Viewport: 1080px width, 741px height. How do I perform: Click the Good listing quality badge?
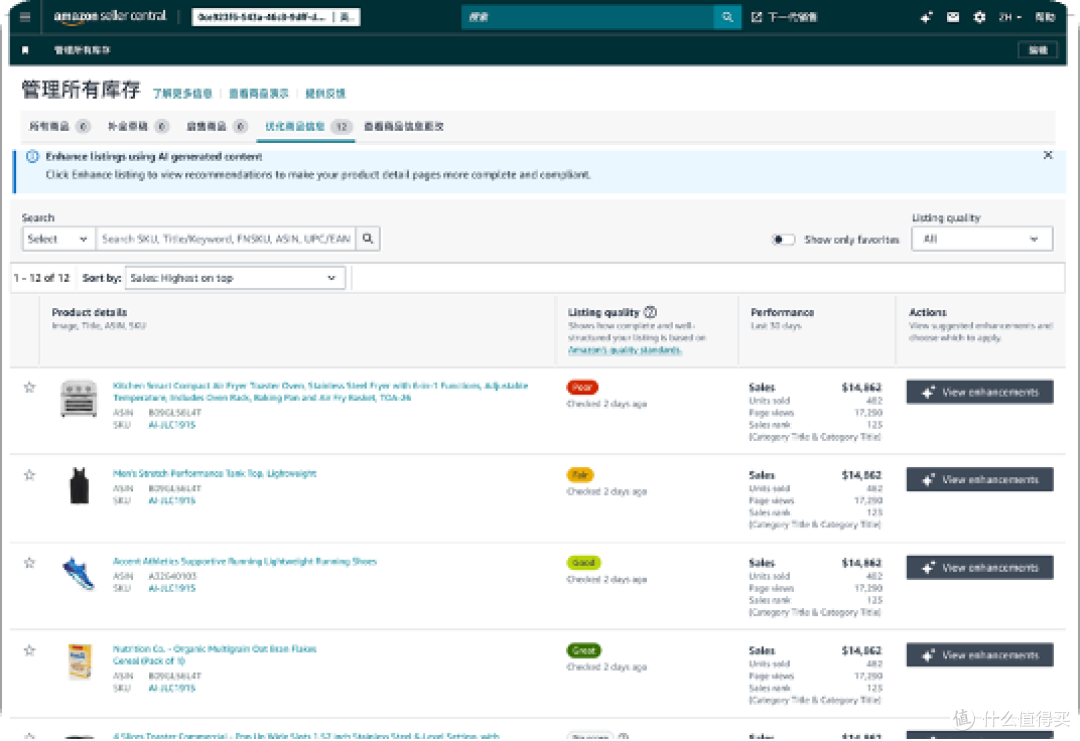point(583,563)
